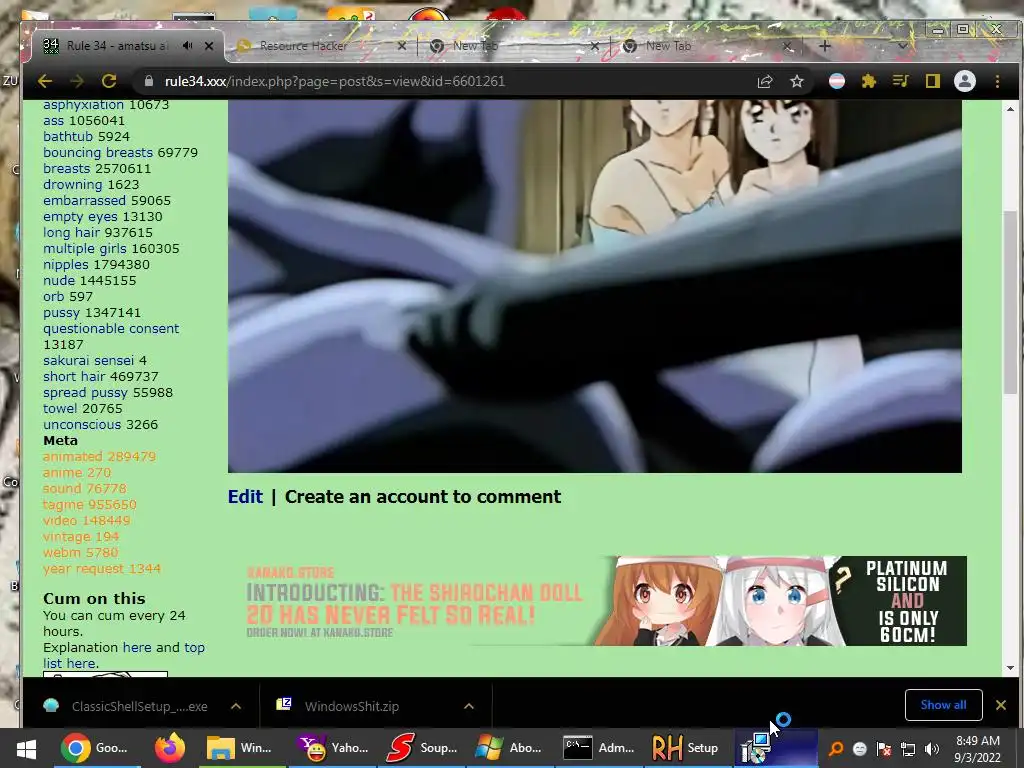The image size is (1024, 768).
Task: Open File Explorer taskbar window
Action: click(x=240, y=748)
